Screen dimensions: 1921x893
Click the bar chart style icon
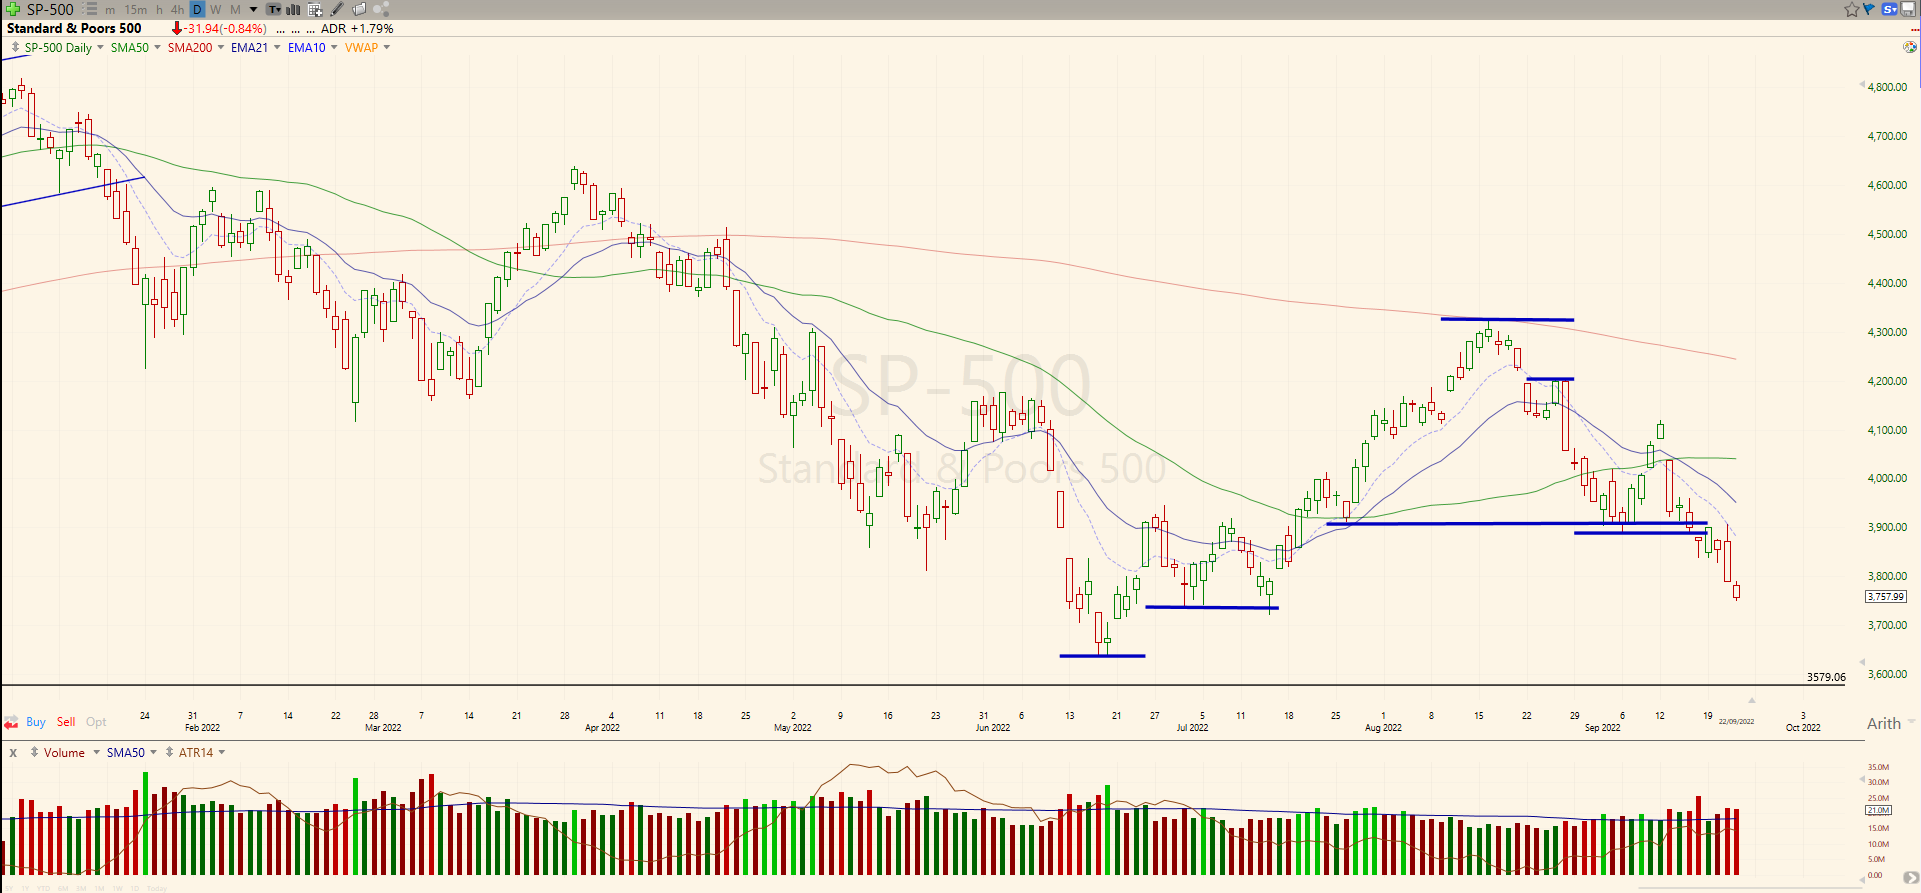[x=293, y=9]
